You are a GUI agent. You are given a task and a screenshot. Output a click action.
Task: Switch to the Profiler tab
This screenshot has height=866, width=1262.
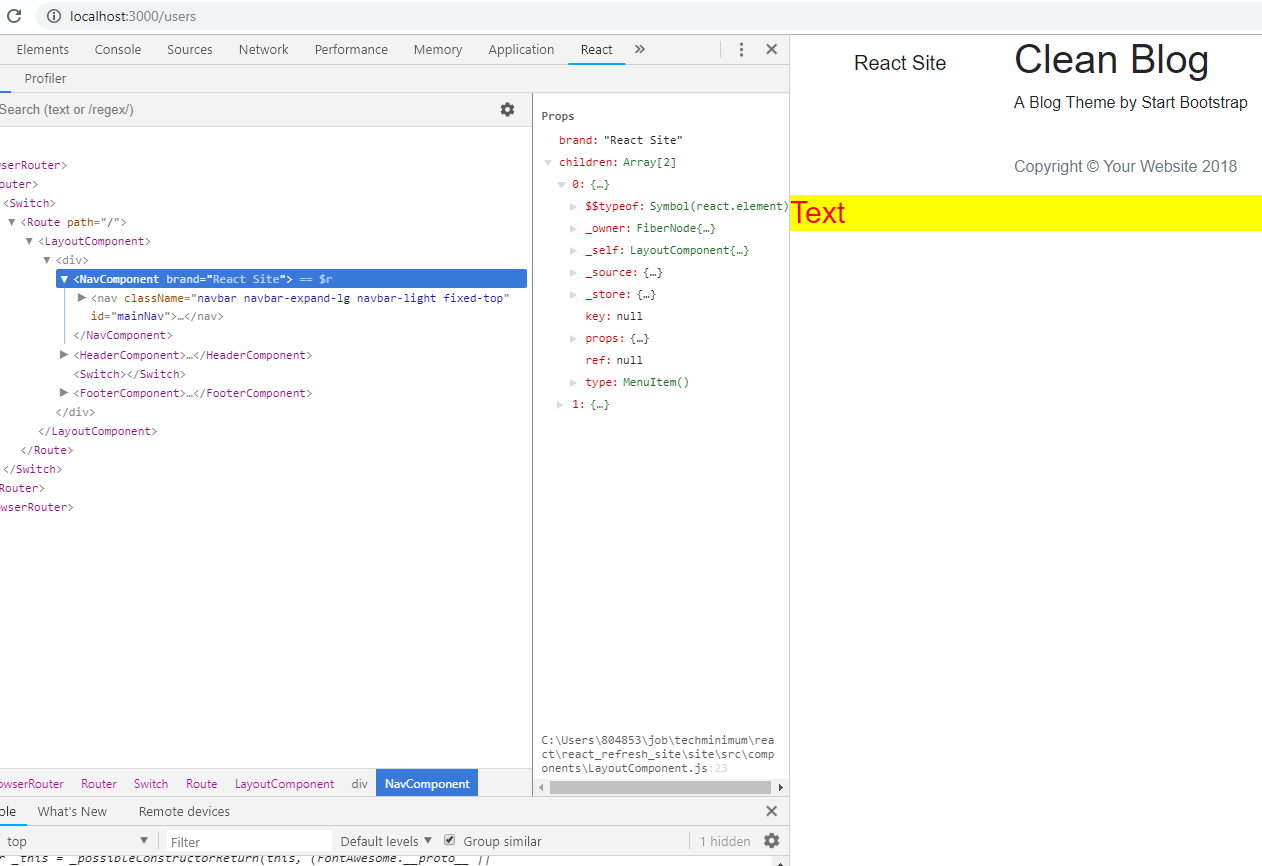pyautogui.click(x=45, y=78)
